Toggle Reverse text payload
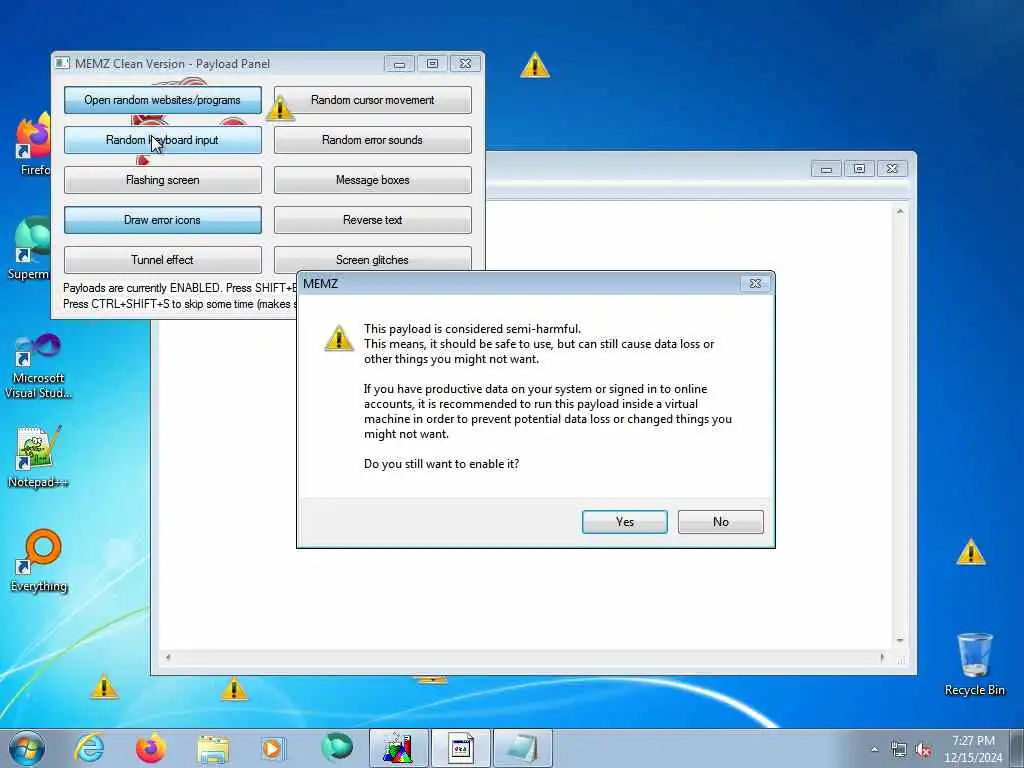The width and height of the screenshot is (1024, 768). pos(372,220)
